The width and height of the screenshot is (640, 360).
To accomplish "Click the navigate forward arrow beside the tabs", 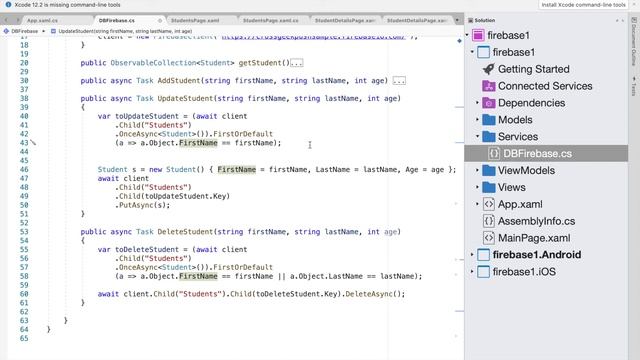I will [18, 20].
